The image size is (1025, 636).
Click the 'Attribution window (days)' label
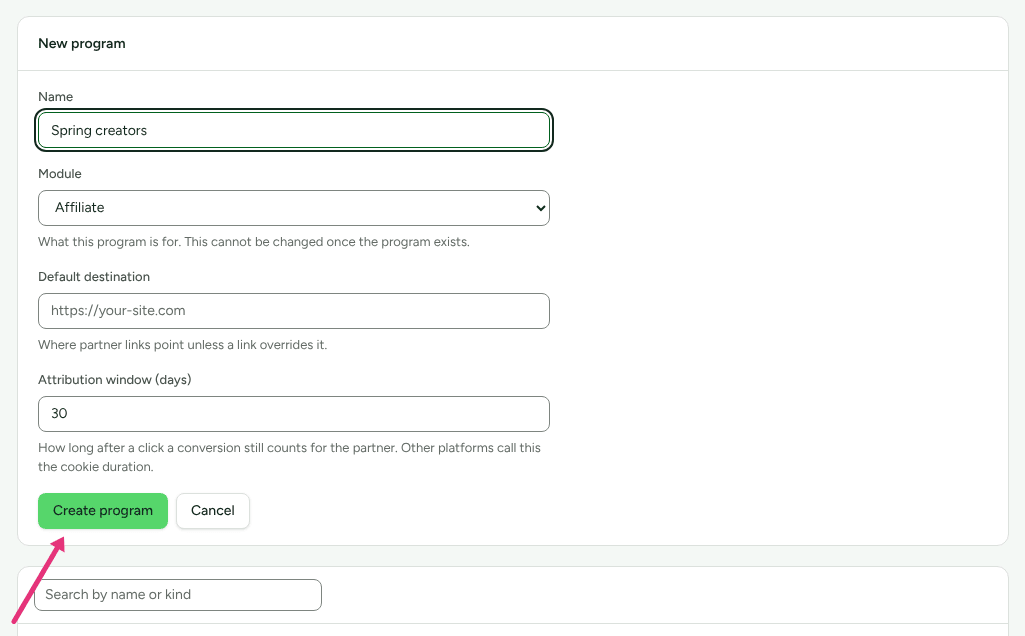(x=114, y=379)
